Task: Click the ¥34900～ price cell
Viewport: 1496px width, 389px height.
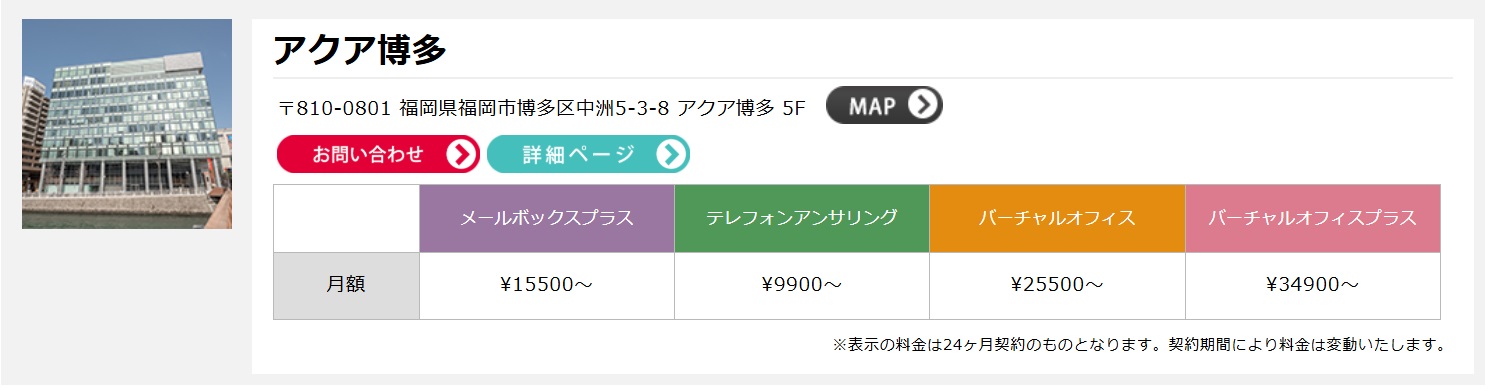Action: coord(1313,286)
